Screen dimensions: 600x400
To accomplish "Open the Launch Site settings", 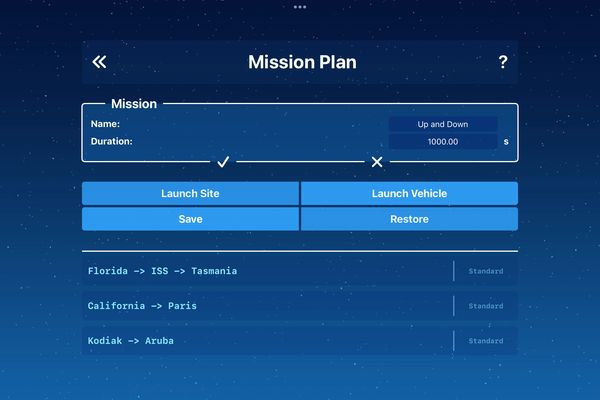I will click(x=190, y=193).
